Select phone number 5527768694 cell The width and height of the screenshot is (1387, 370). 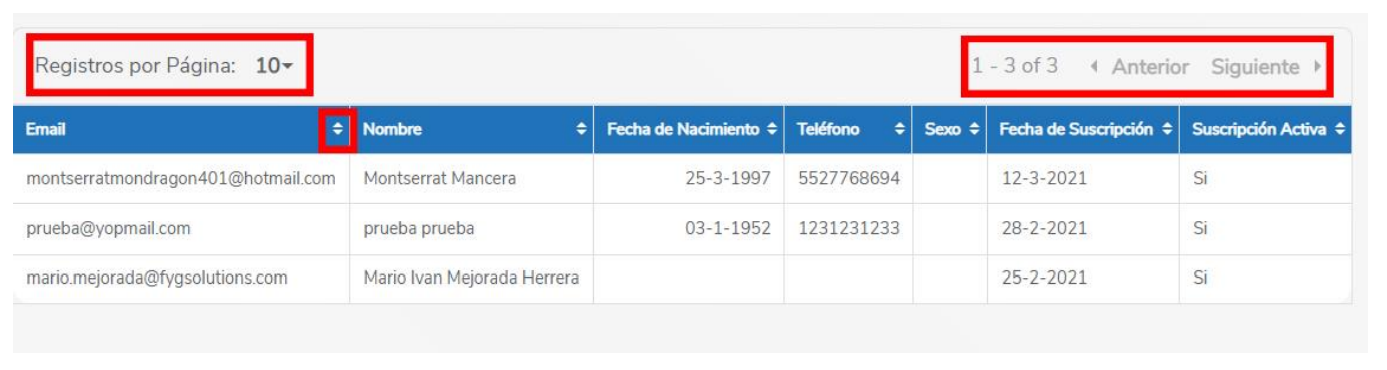click(x=848, y=179)
